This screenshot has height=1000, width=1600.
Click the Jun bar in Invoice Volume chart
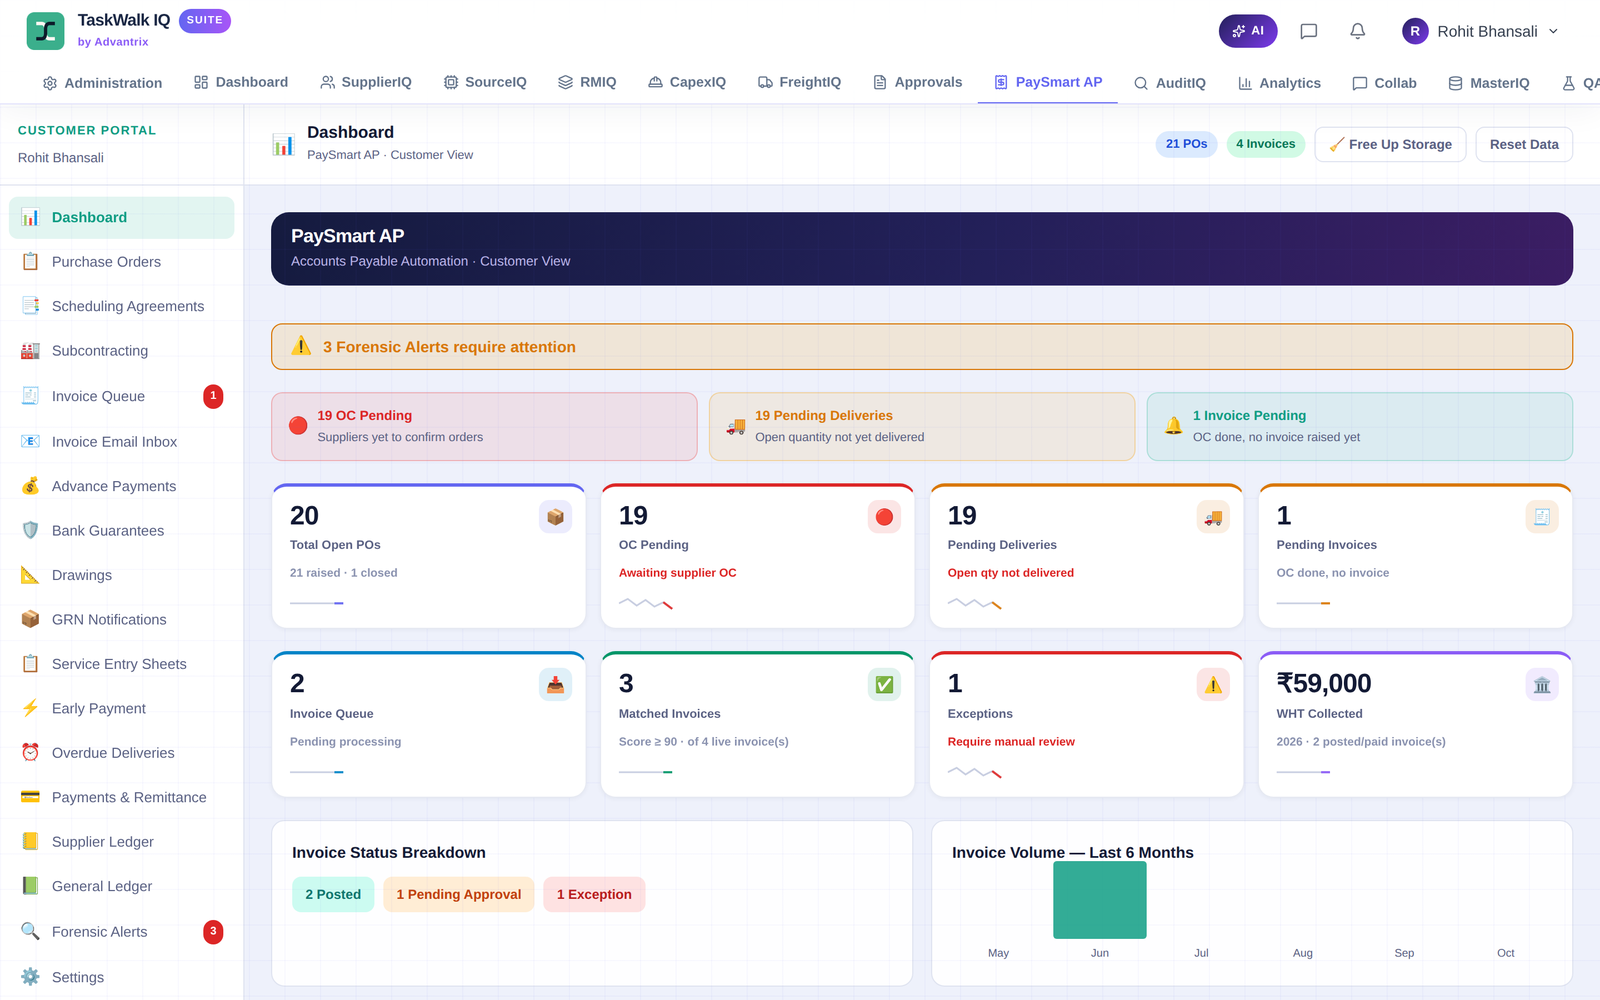[x=1100, y=900]
